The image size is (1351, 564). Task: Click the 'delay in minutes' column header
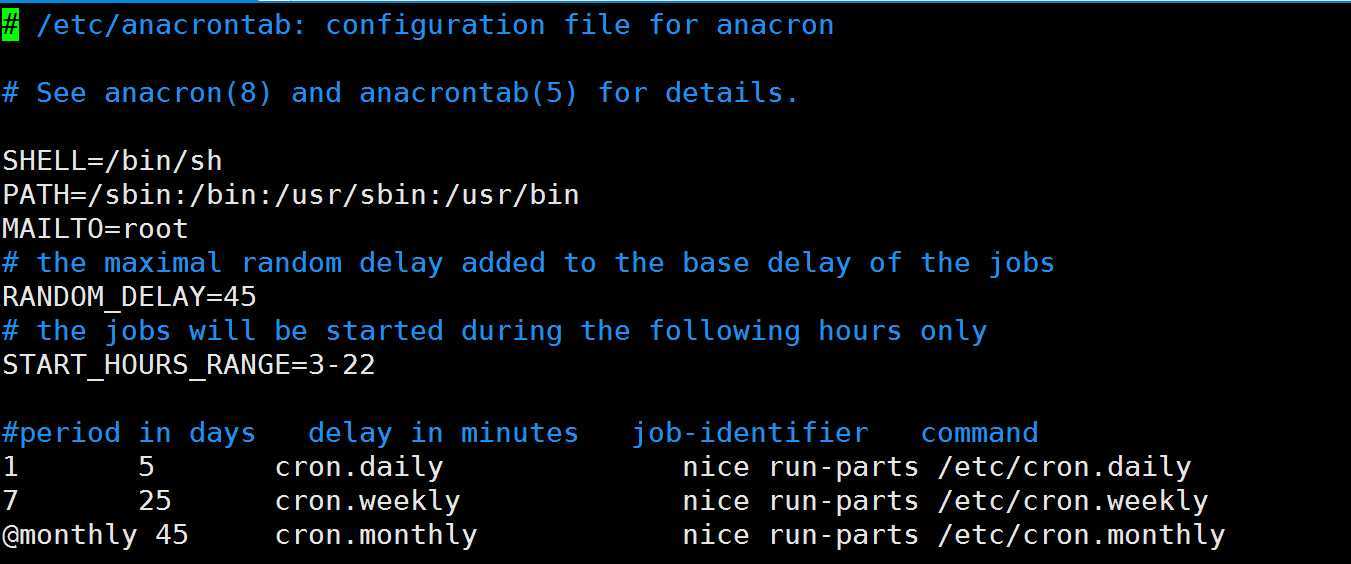coord(443,433)
